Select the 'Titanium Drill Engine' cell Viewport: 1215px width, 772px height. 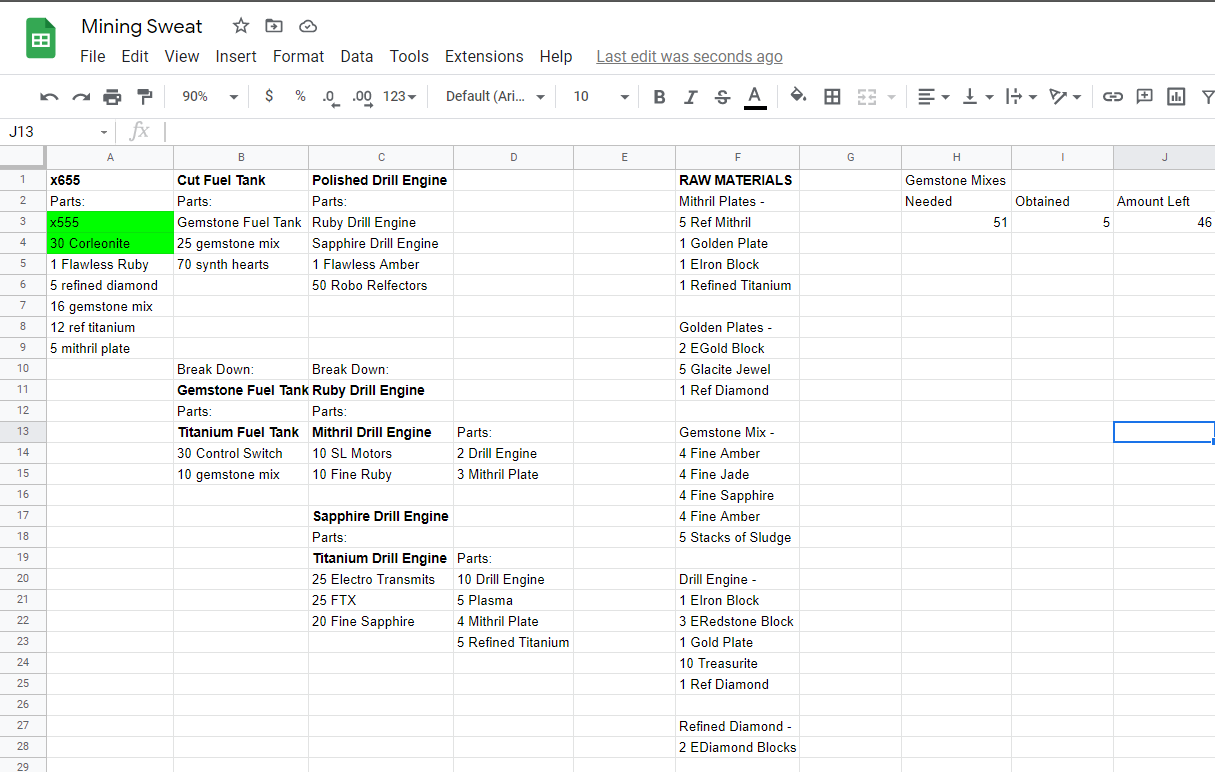click(x=381, y=558)
